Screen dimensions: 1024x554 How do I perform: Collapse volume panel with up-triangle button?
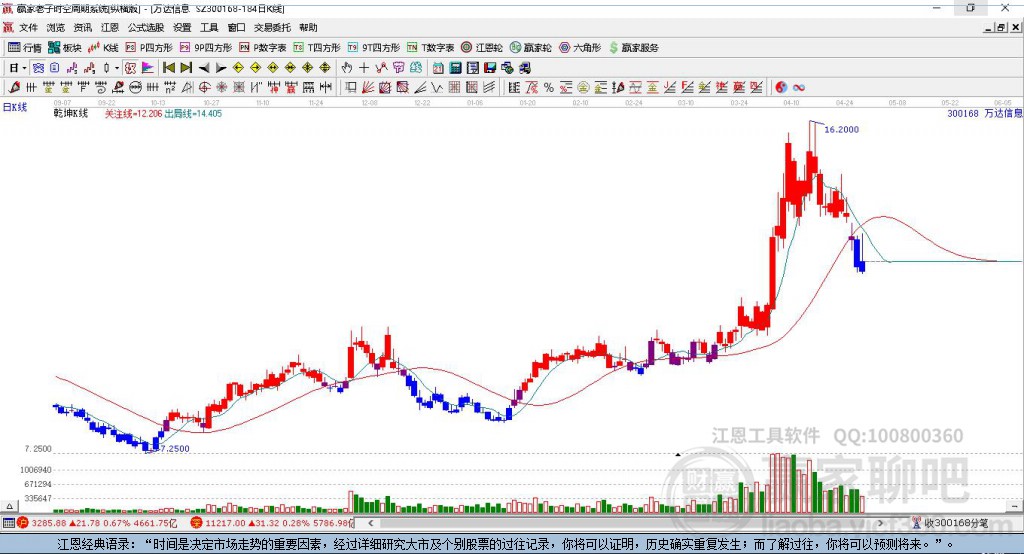pyautogui.click(x=9, y=506)
